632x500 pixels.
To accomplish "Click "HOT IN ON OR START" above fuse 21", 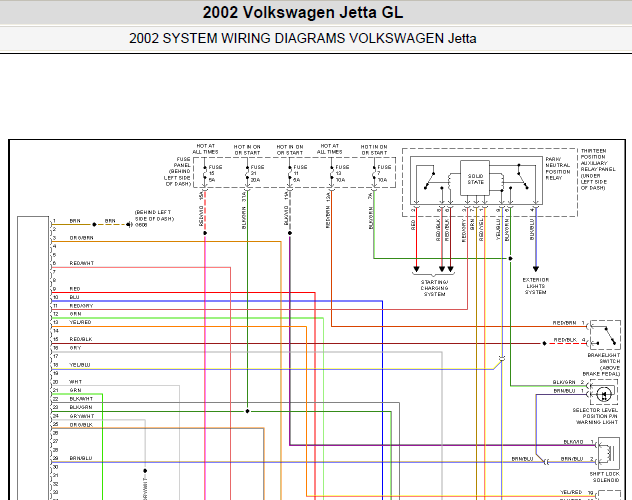I will [x=247, y=150].
